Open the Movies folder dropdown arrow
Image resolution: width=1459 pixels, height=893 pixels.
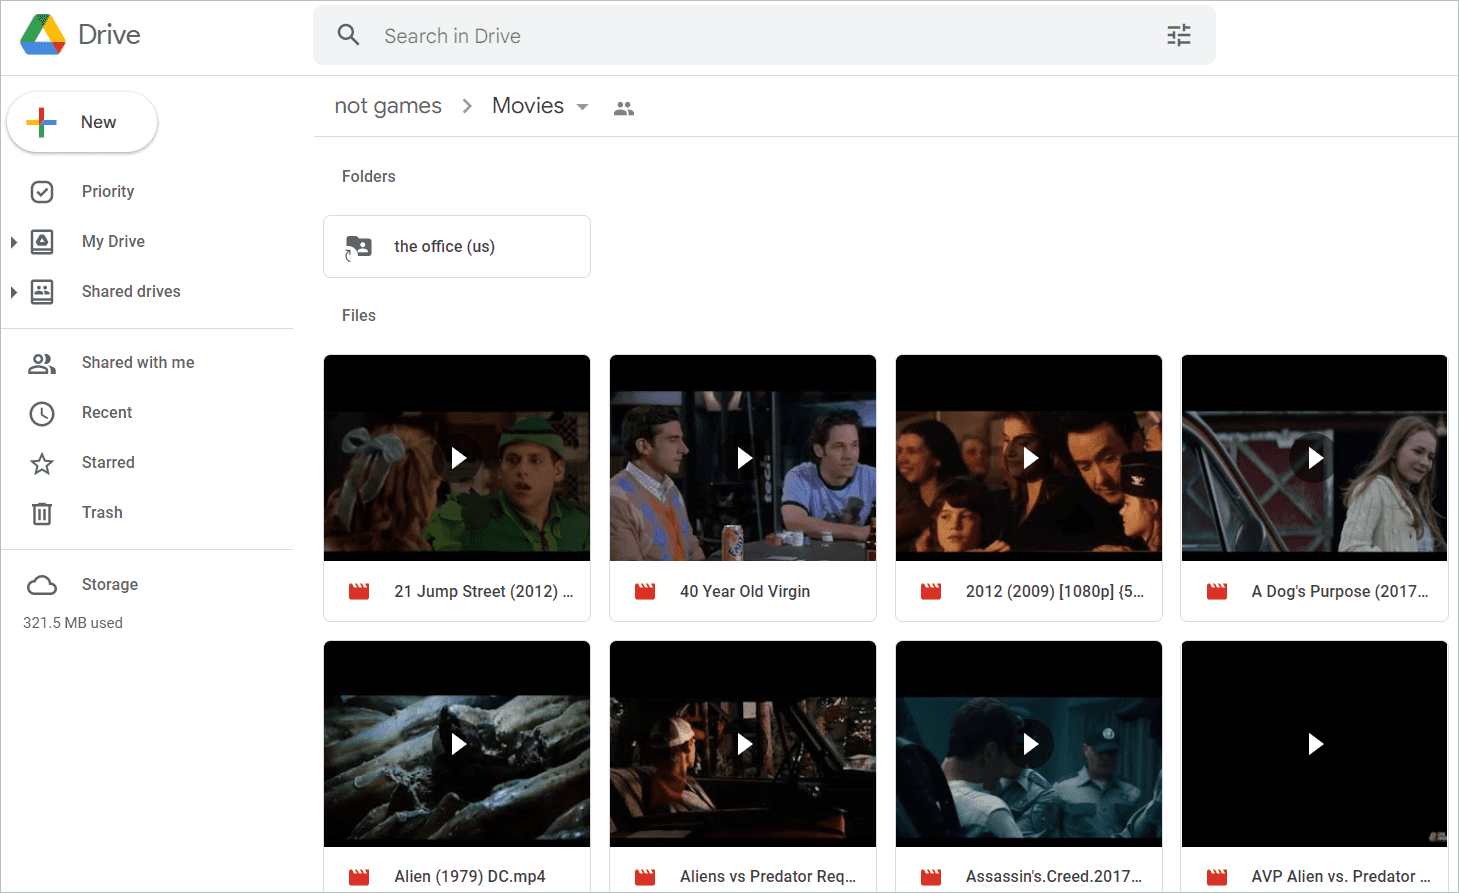tap(582, 107)
